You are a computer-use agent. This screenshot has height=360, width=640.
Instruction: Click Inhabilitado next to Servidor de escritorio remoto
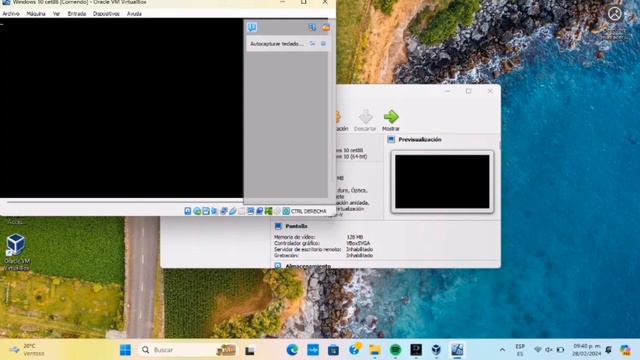pos(360,249)
